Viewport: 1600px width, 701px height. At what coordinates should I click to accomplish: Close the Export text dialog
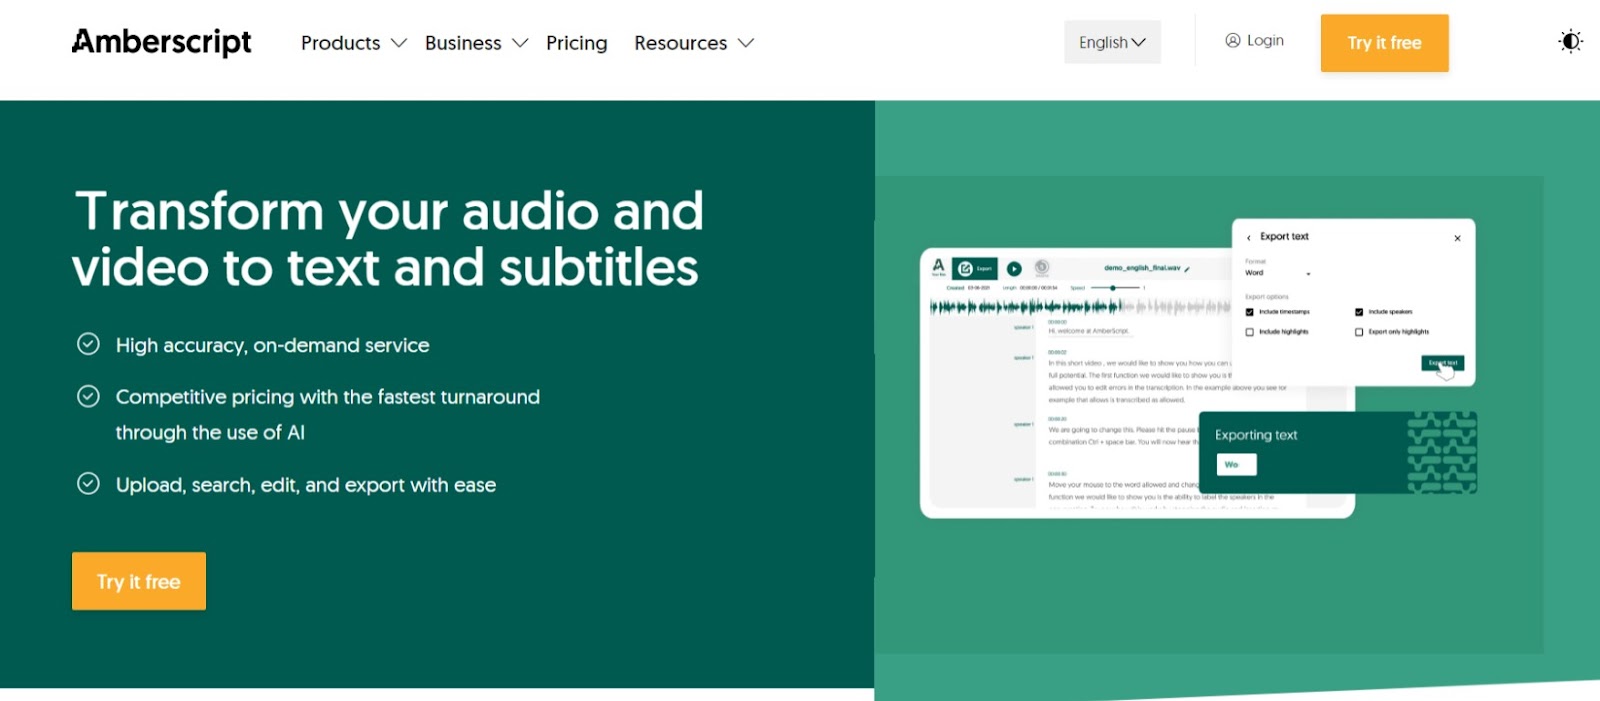[x=1457, y=238]
